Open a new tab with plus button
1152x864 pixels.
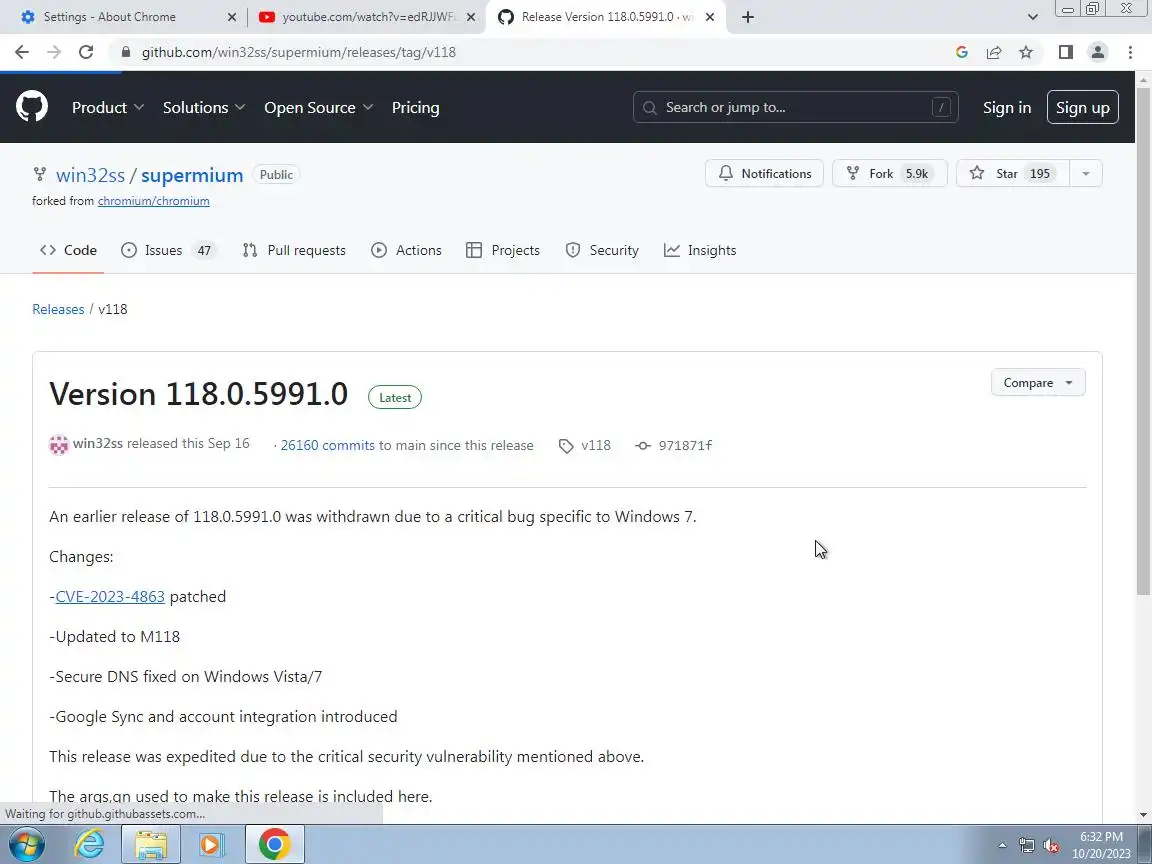(x=748, y=17)
